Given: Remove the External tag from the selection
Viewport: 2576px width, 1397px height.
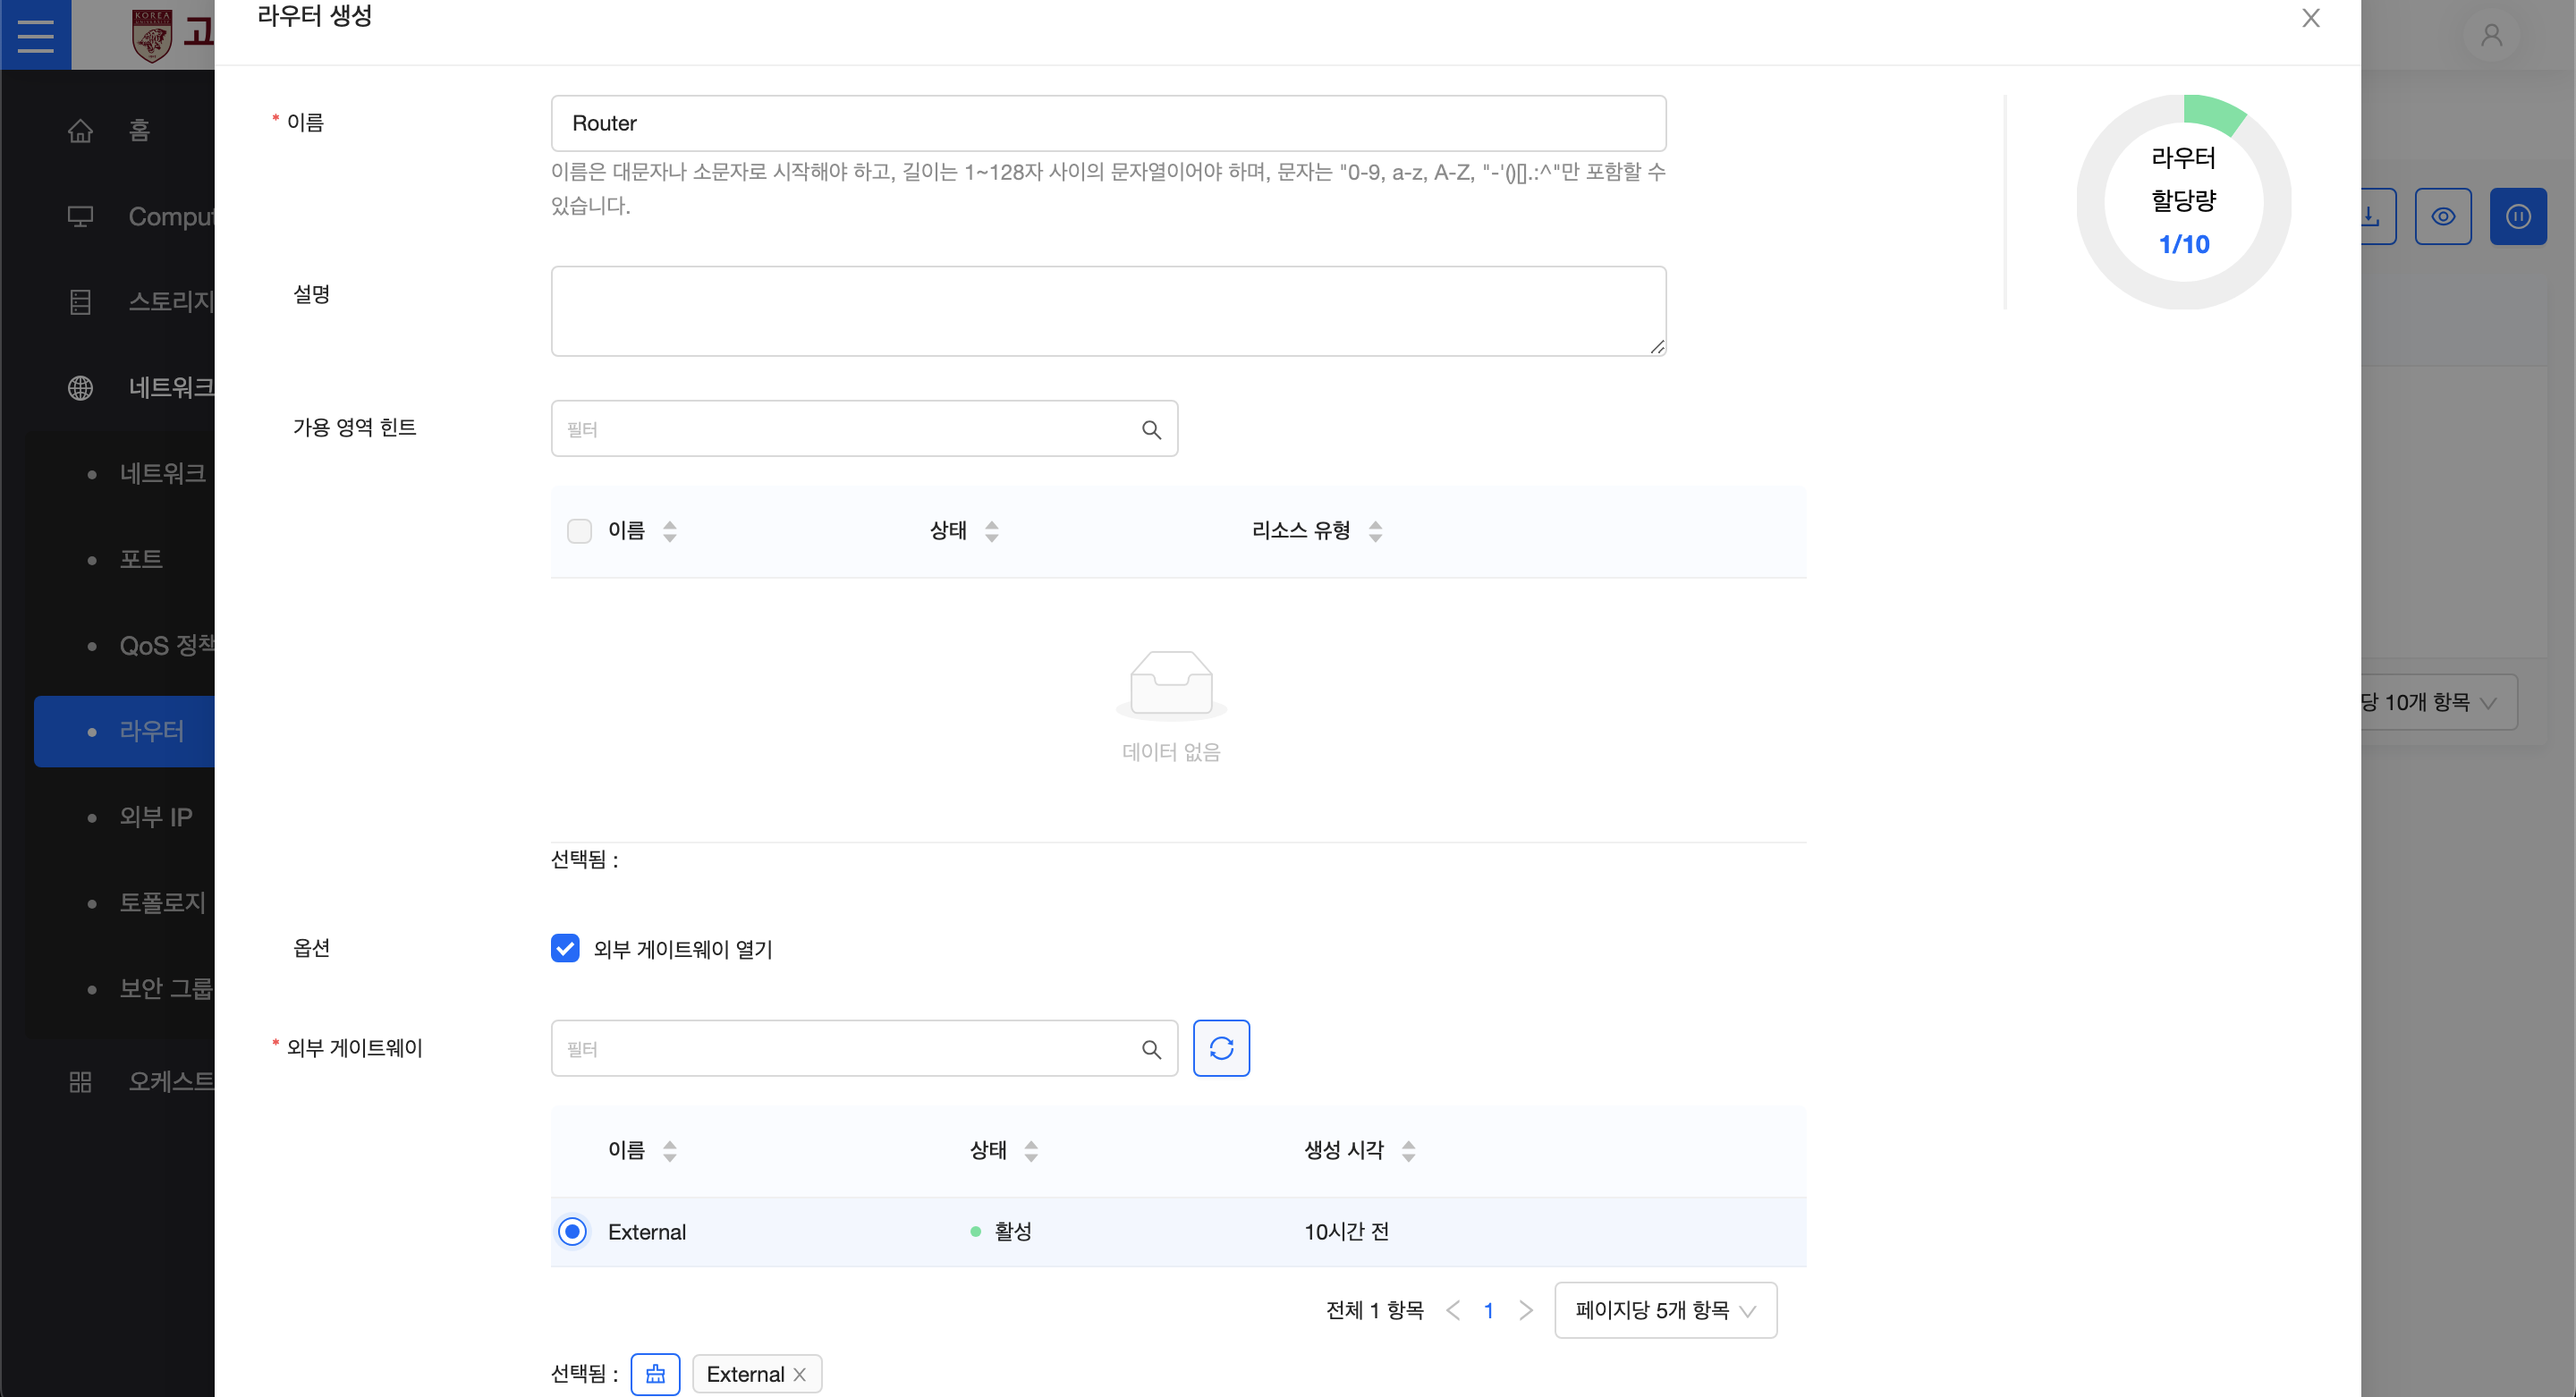Looking at the screenshot, I should point(799,1375).
